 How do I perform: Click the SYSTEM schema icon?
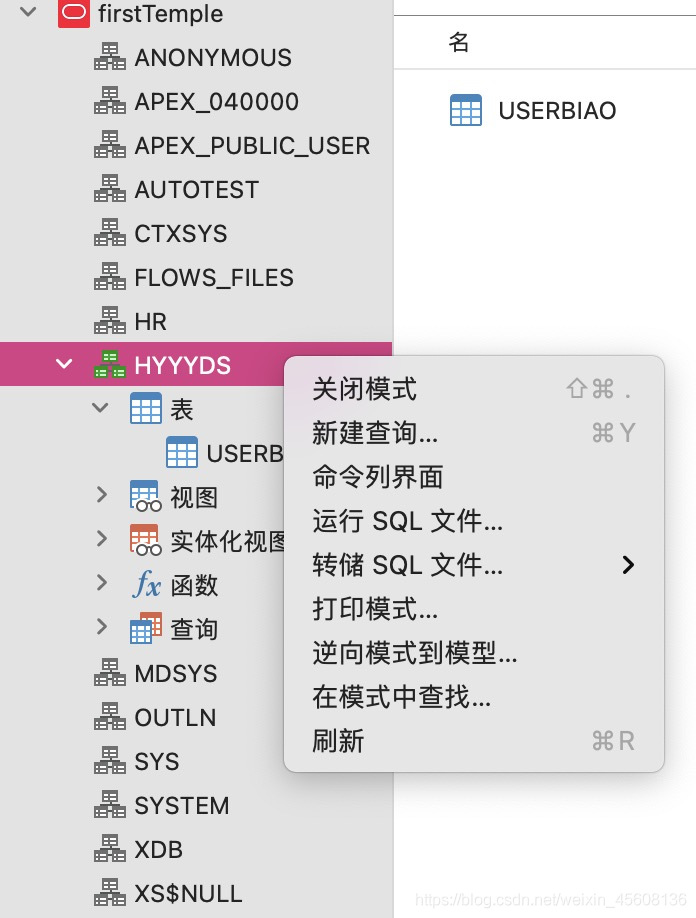coord(110,806)
